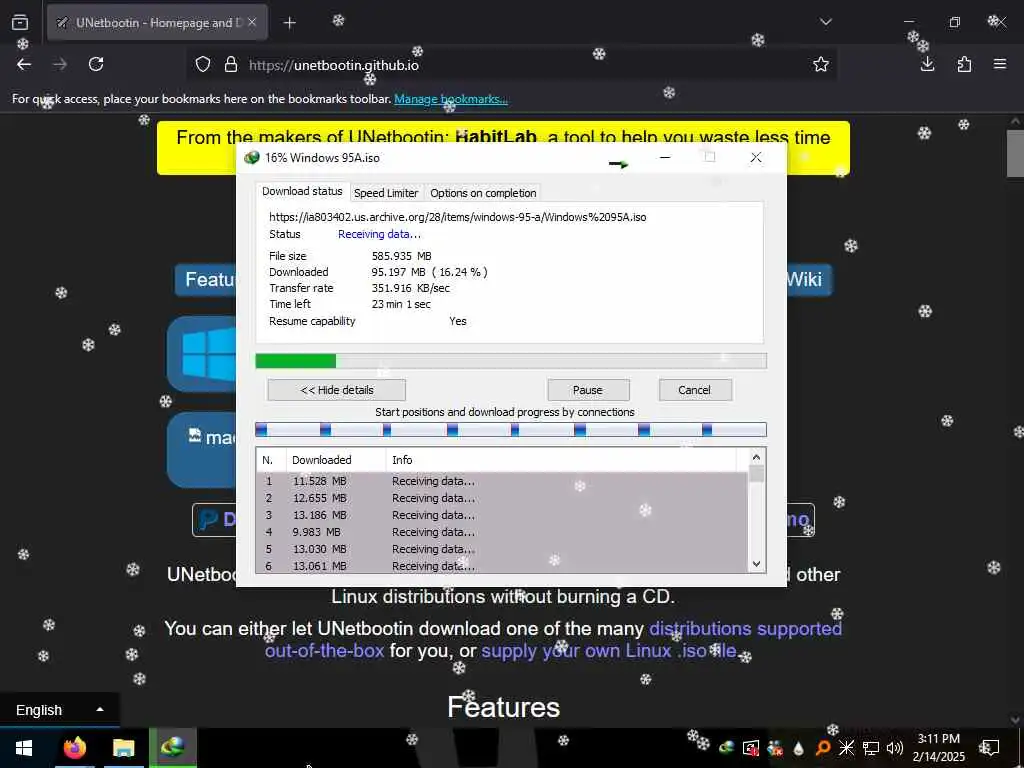Click the HabitLab yellow banner text
This screenshot has height=768, width=1024.
[504, 137]
